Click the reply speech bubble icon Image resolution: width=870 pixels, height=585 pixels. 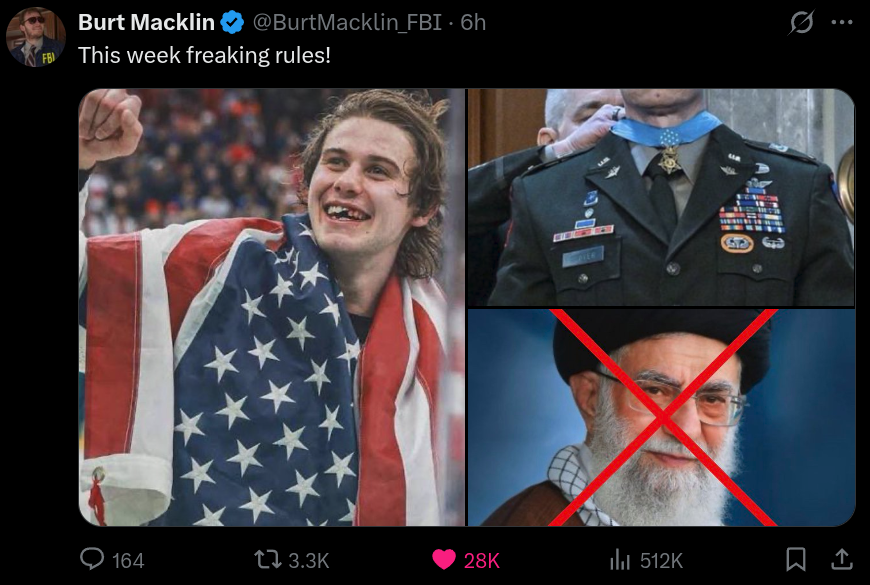coord(92,559)
